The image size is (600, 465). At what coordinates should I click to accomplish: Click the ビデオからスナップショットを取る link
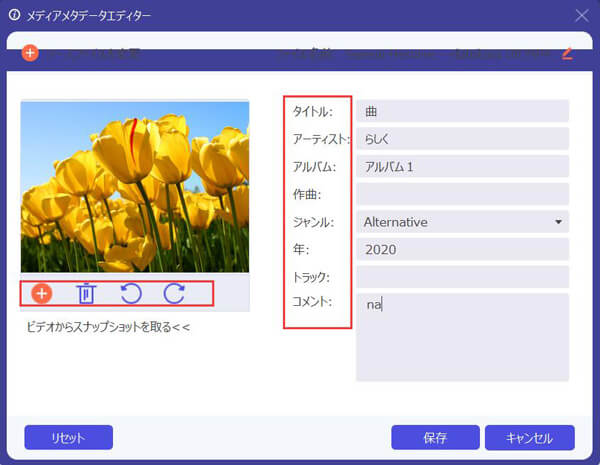[x=108, y=327]
